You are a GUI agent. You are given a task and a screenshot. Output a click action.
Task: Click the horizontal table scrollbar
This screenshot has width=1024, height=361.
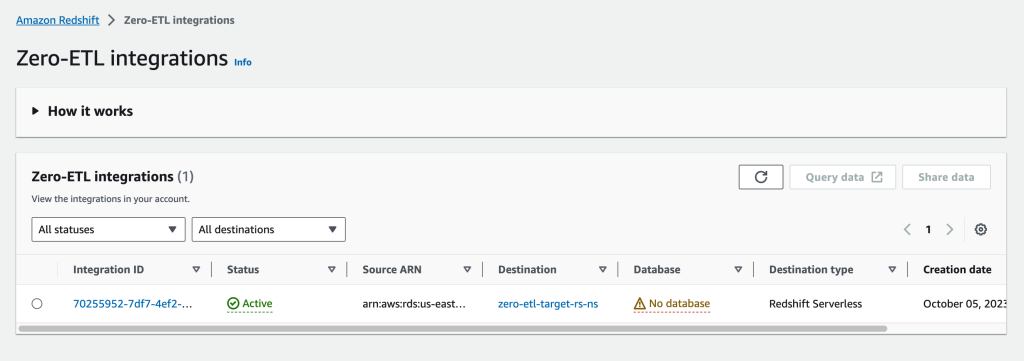click(x=453, y=329)
